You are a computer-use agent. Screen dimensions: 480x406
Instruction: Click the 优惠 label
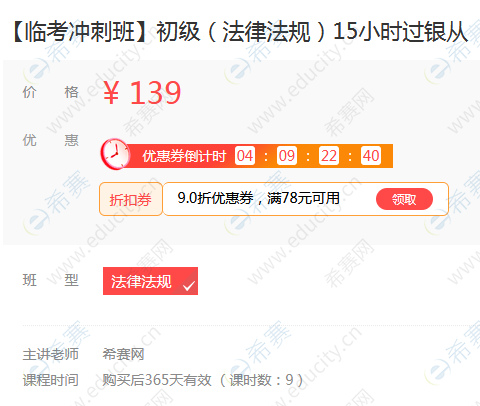pyautogui.click(x=51, y=140)
